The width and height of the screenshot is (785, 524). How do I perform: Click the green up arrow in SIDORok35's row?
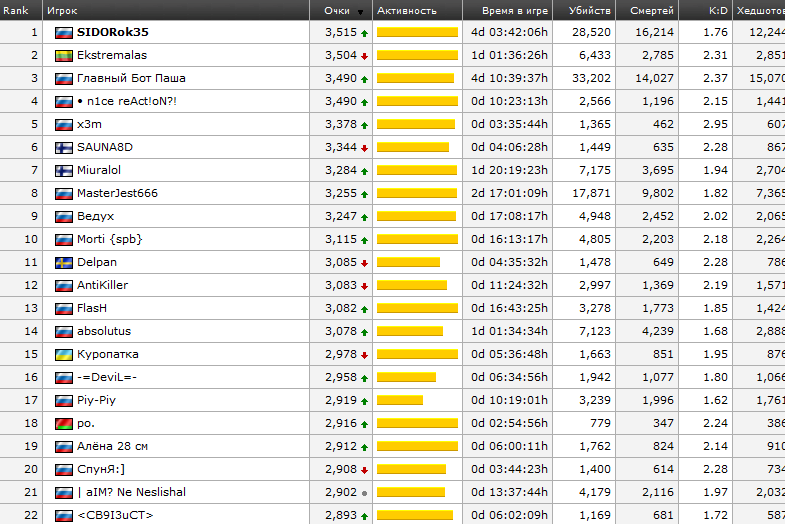pos(364,33)
